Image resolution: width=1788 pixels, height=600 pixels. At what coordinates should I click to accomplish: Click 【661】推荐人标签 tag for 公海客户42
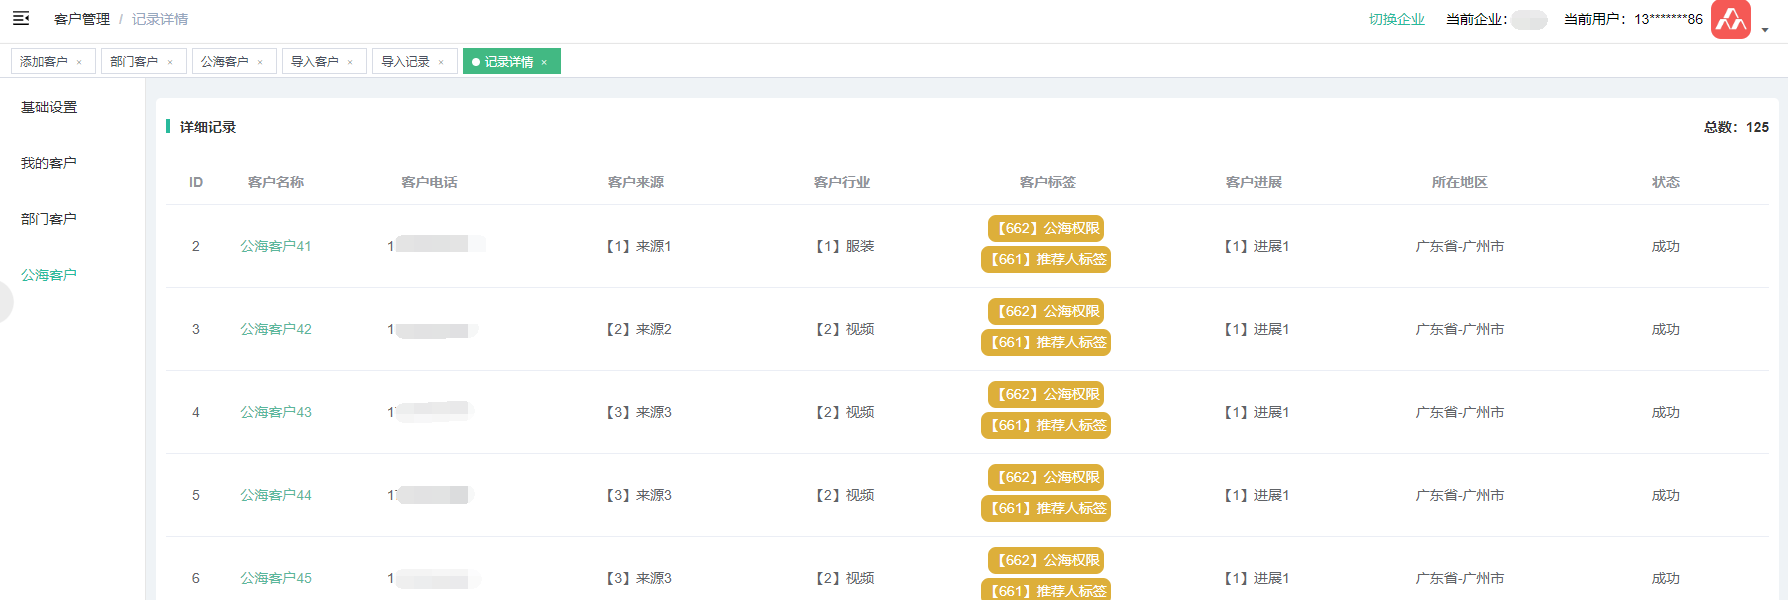(1047, 343)
